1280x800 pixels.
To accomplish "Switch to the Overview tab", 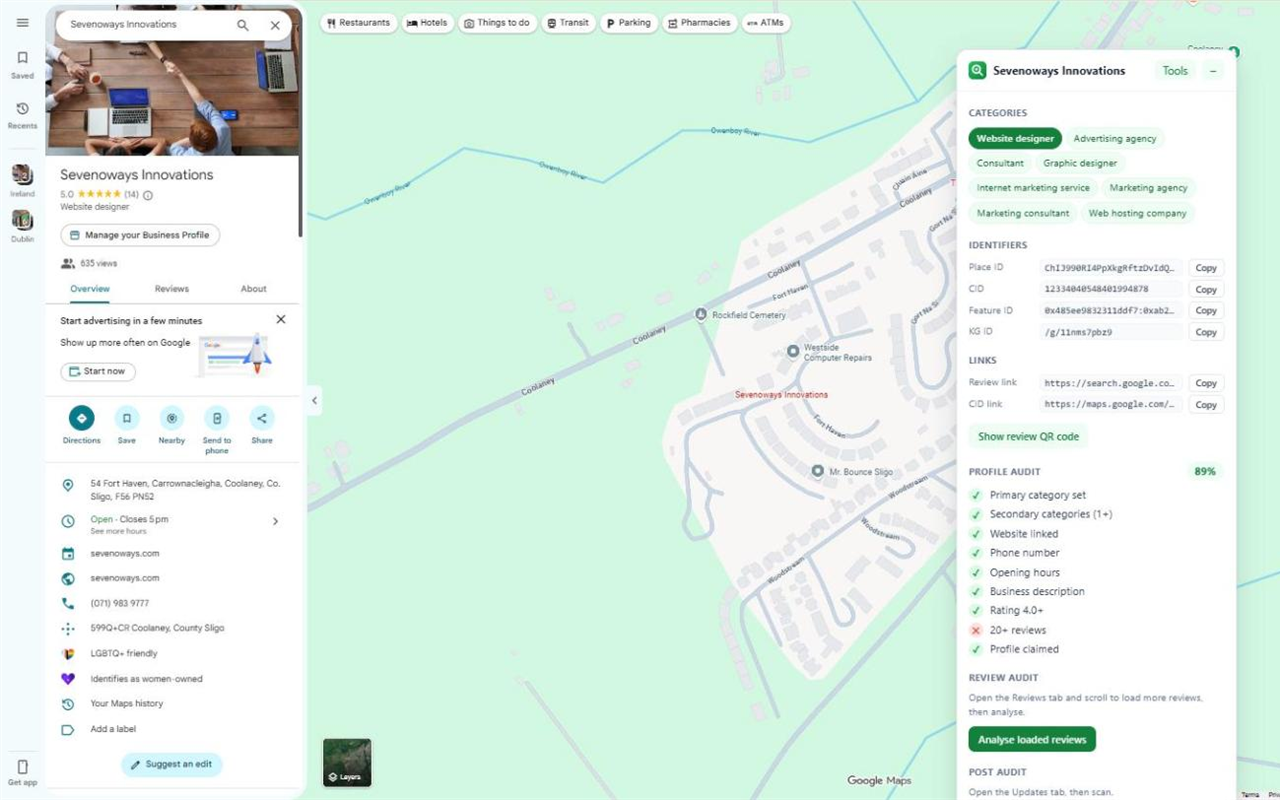I will pyautogui.click(x=90, y=289).
